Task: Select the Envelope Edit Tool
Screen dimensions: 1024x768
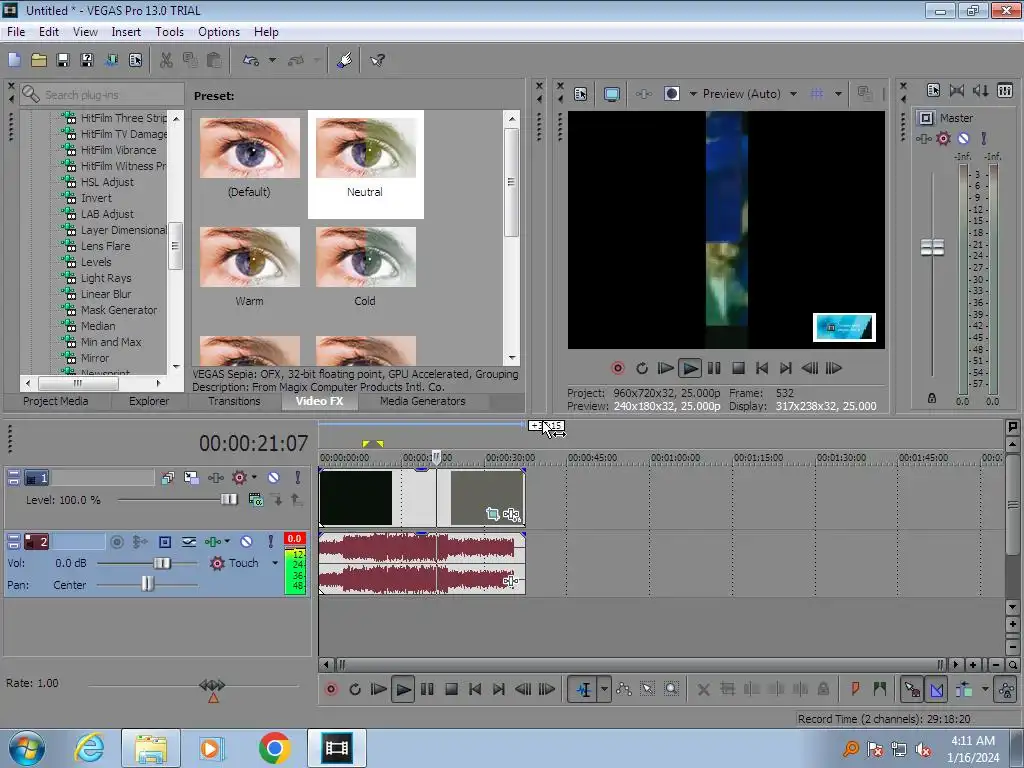Action: 624,689
